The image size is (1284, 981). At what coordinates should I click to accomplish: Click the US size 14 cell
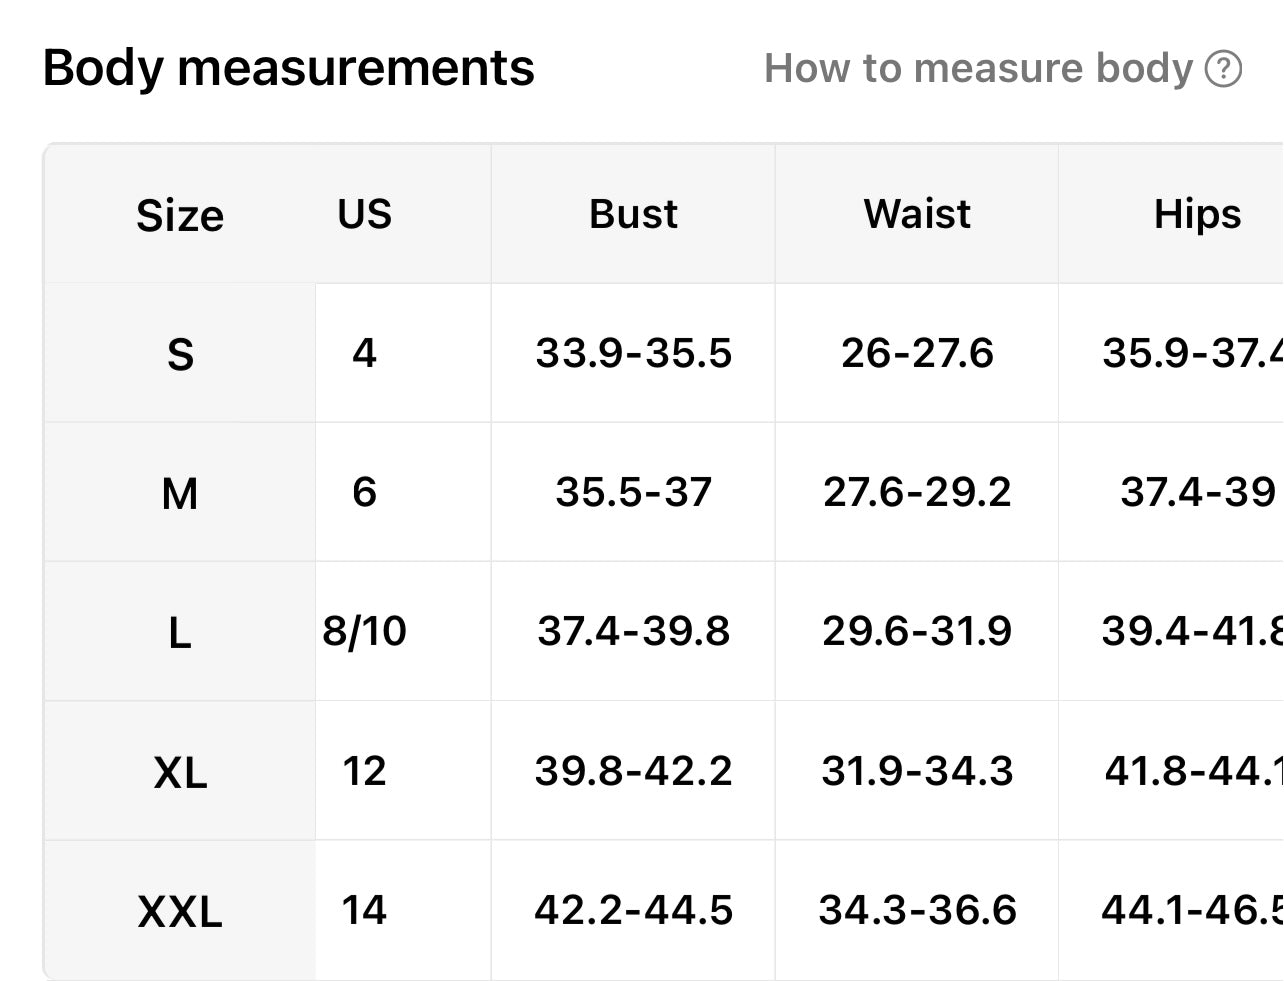pos(364,910)
